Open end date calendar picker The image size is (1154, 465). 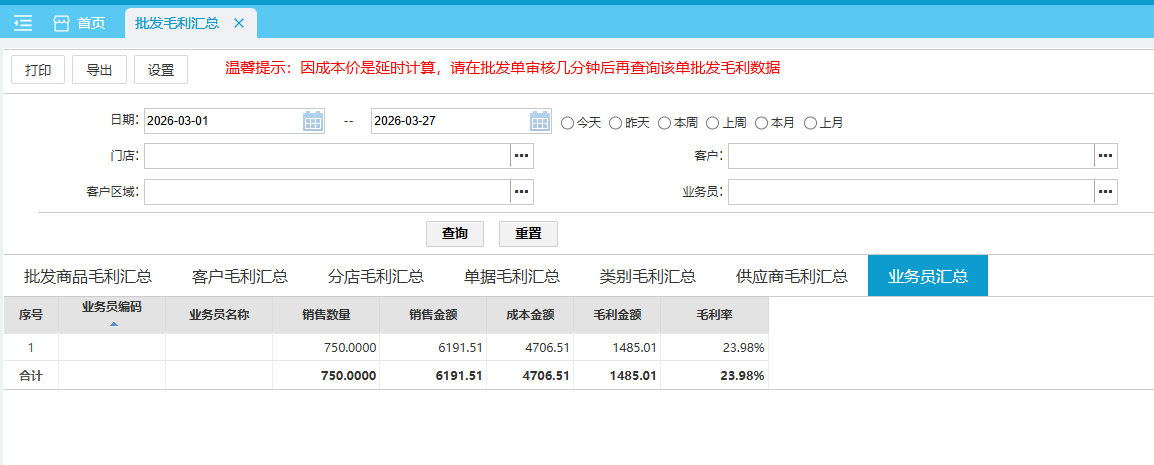tap(540, 121)
